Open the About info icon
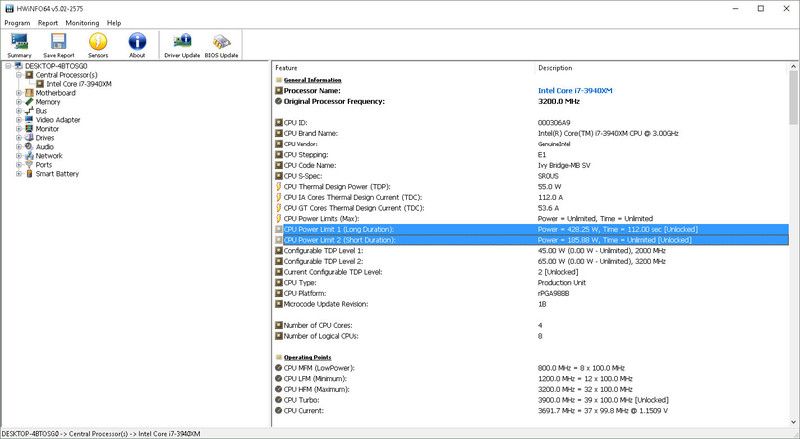Screen dimensions: 800x439 [137, 45]
